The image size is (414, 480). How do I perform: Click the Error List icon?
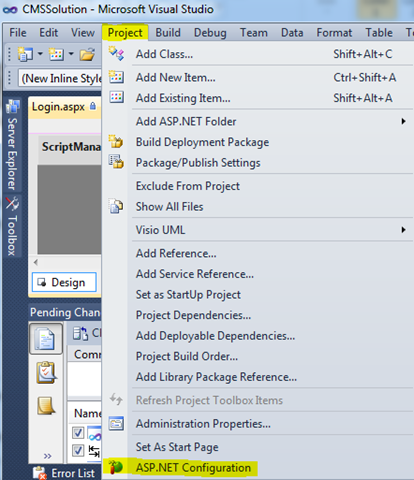click(40, 473)
